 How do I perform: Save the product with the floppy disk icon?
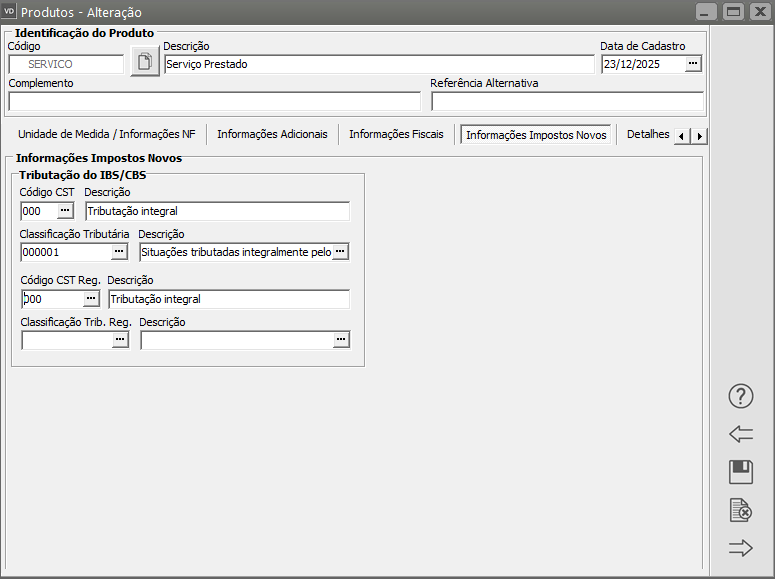click(740, 472)
